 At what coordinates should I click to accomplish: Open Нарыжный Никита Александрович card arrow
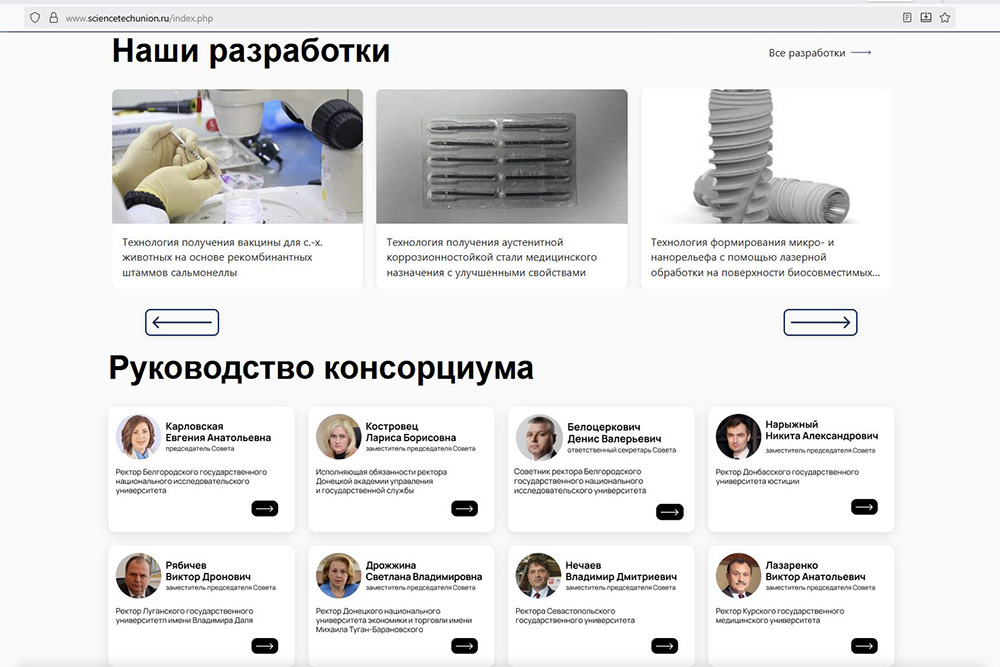point(864,507)
